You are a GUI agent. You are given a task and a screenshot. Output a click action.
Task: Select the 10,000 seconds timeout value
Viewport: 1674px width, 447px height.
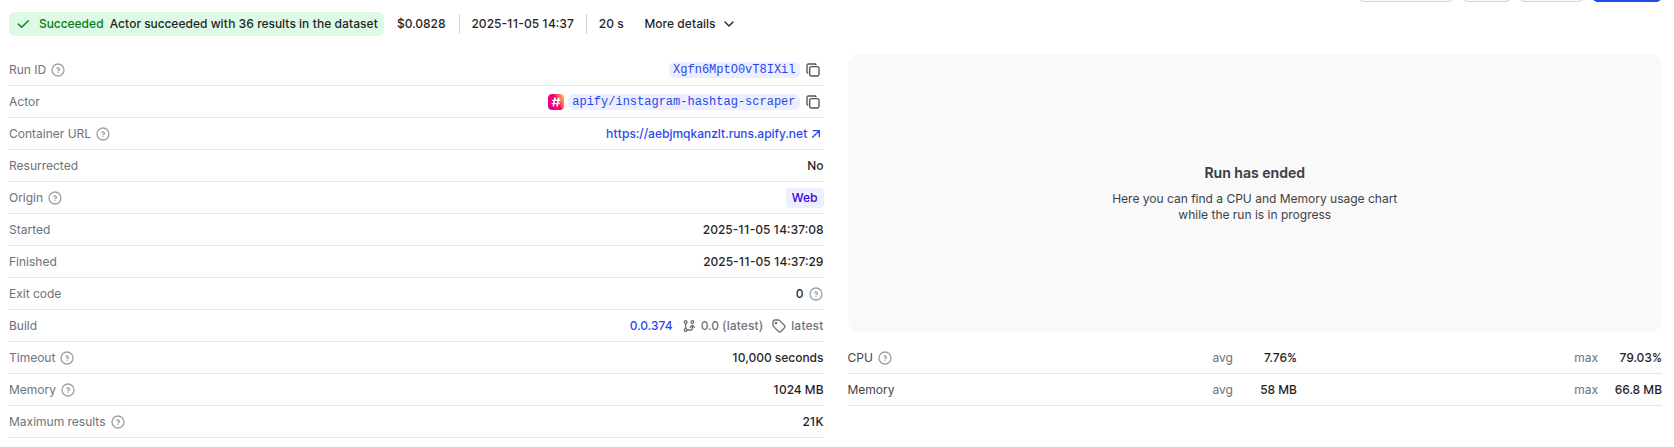tap(778, 358)
